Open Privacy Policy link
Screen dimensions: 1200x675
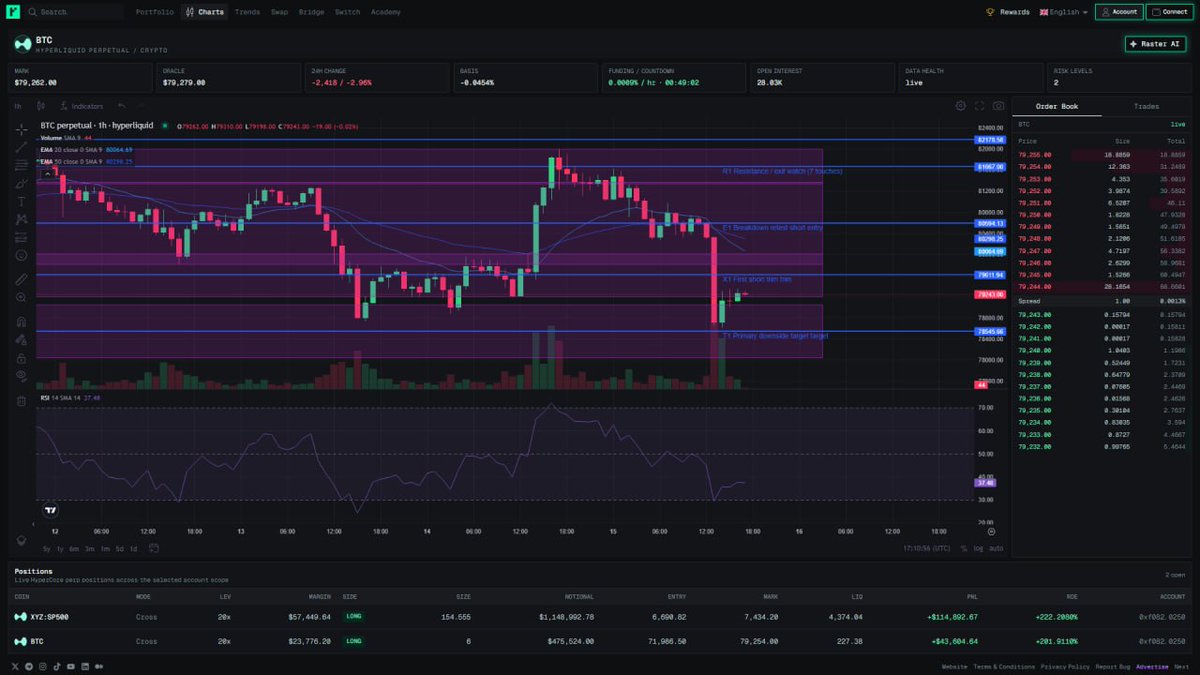(1065, 666)
